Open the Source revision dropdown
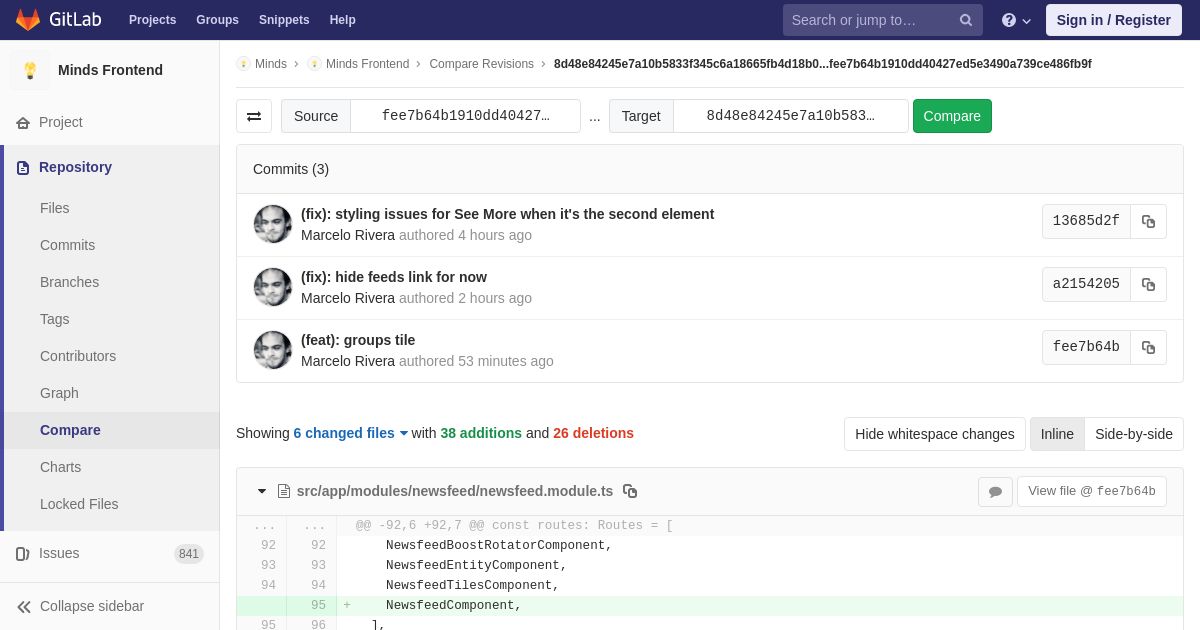 465,116
